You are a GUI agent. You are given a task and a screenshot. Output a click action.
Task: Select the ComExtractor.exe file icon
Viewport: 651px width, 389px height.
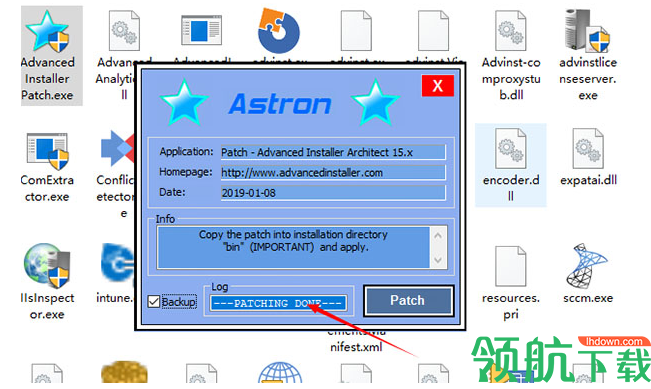pos(47,152)
